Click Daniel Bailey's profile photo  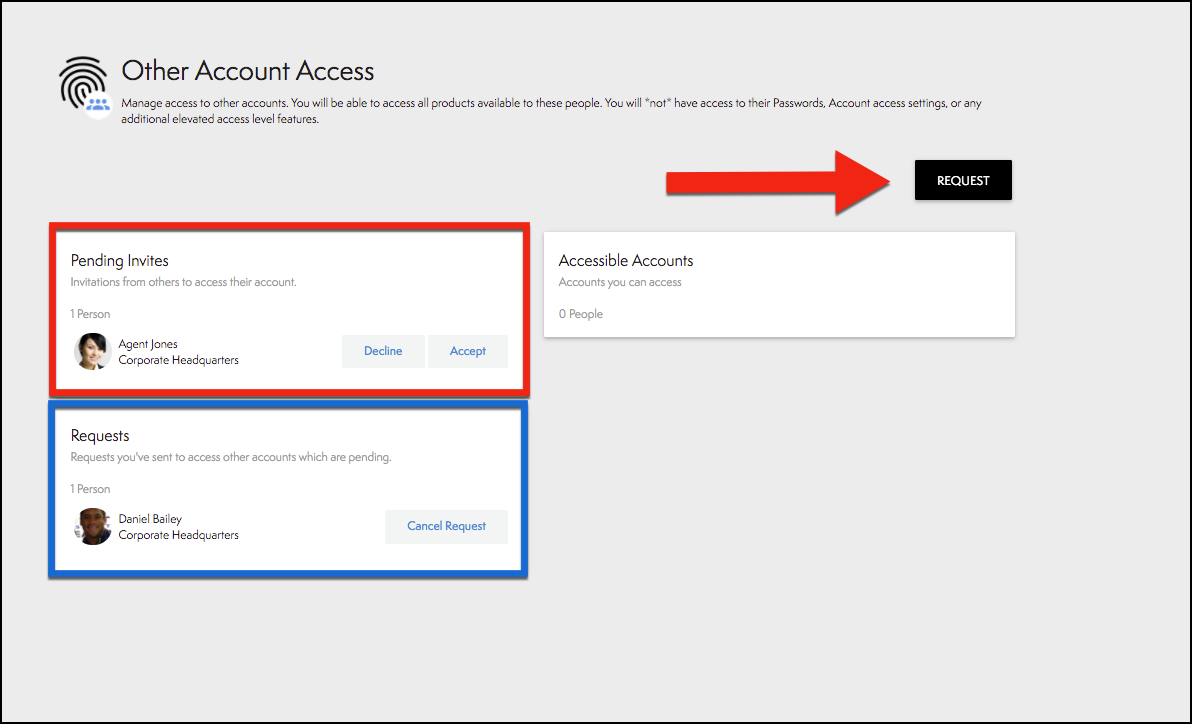94,526
